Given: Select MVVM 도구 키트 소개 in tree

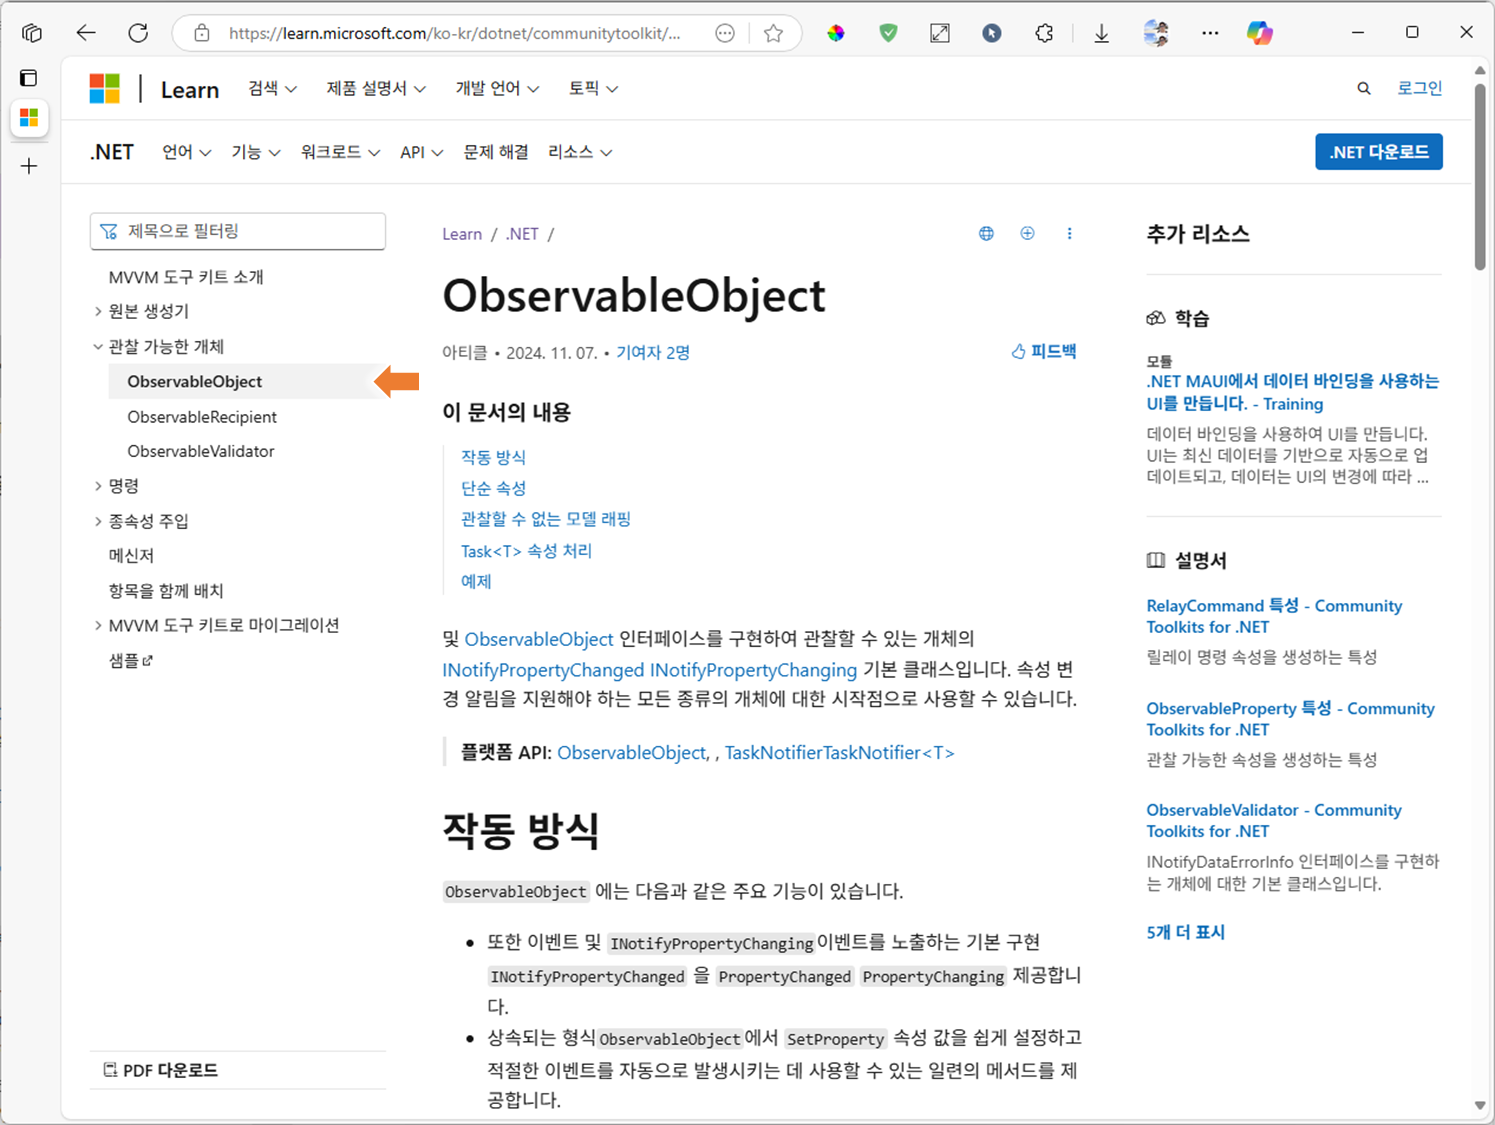Looking at the screenshot, I should tap(186, 277).
